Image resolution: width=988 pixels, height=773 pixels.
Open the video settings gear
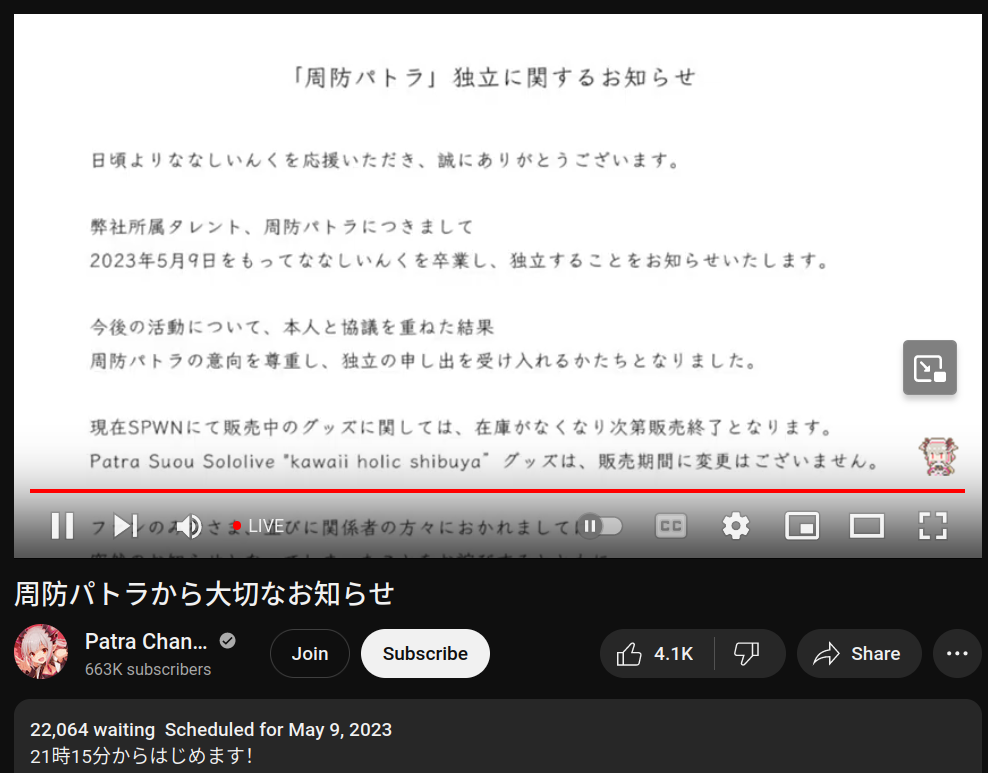point(735,525)
